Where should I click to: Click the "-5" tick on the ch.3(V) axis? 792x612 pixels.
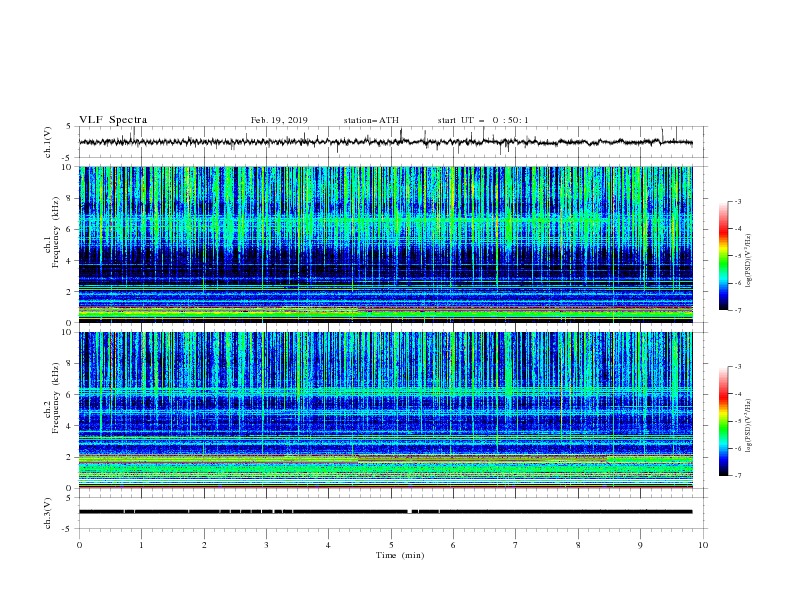click(68, 529)
